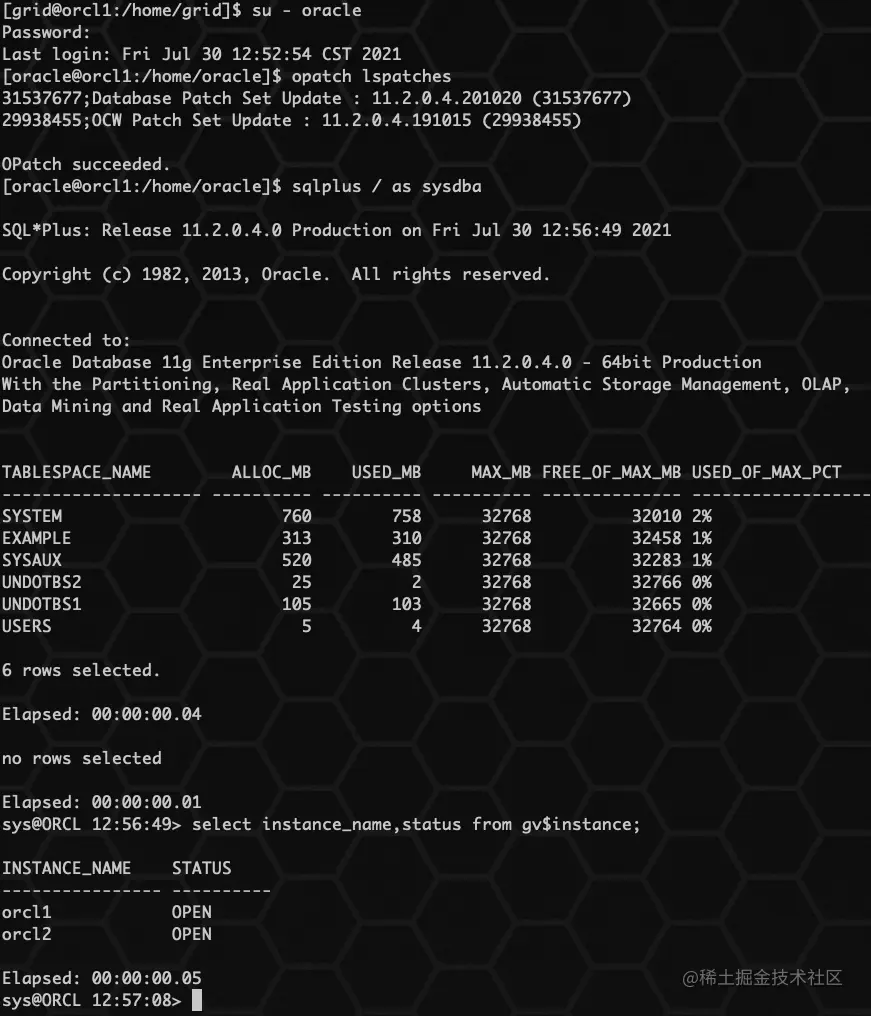Image resolution: width=871 pixels, height=1016 pixels.
Task: Click the USED_MB value 485 for SYSAUX
Action: coord(406,560)
